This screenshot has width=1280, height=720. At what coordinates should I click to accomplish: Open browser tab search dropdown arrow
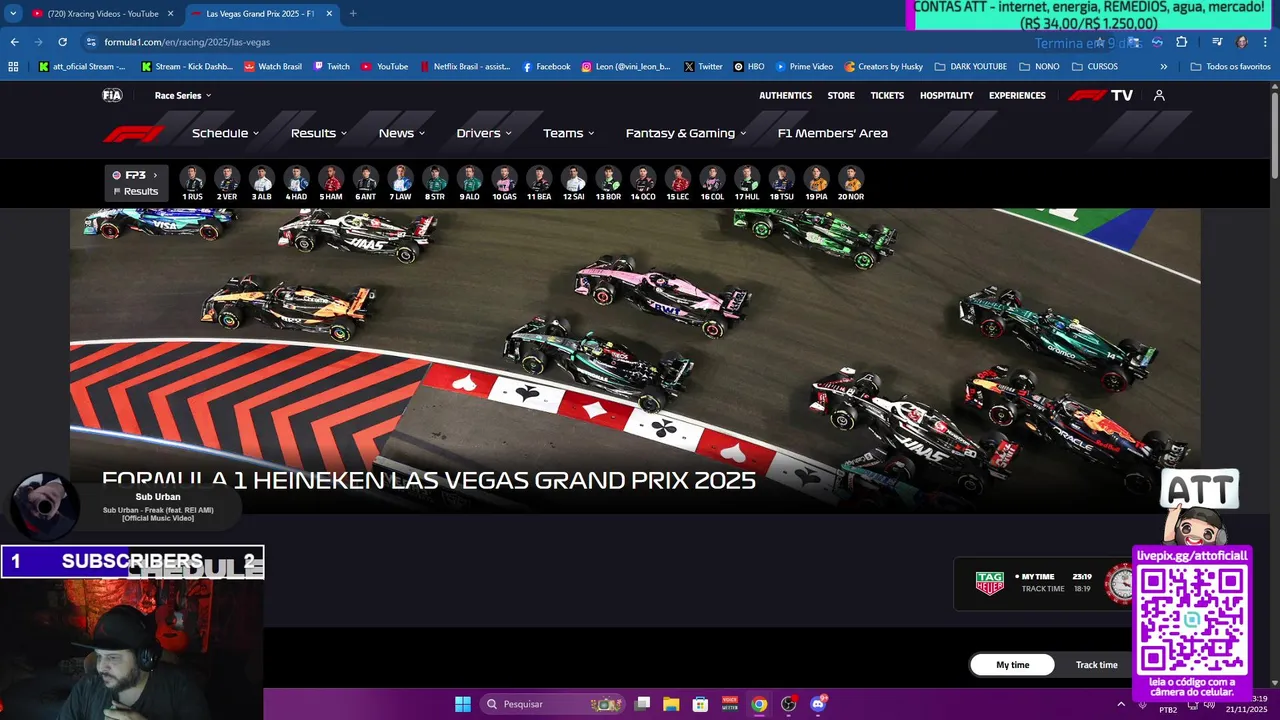tap(13, 13)
